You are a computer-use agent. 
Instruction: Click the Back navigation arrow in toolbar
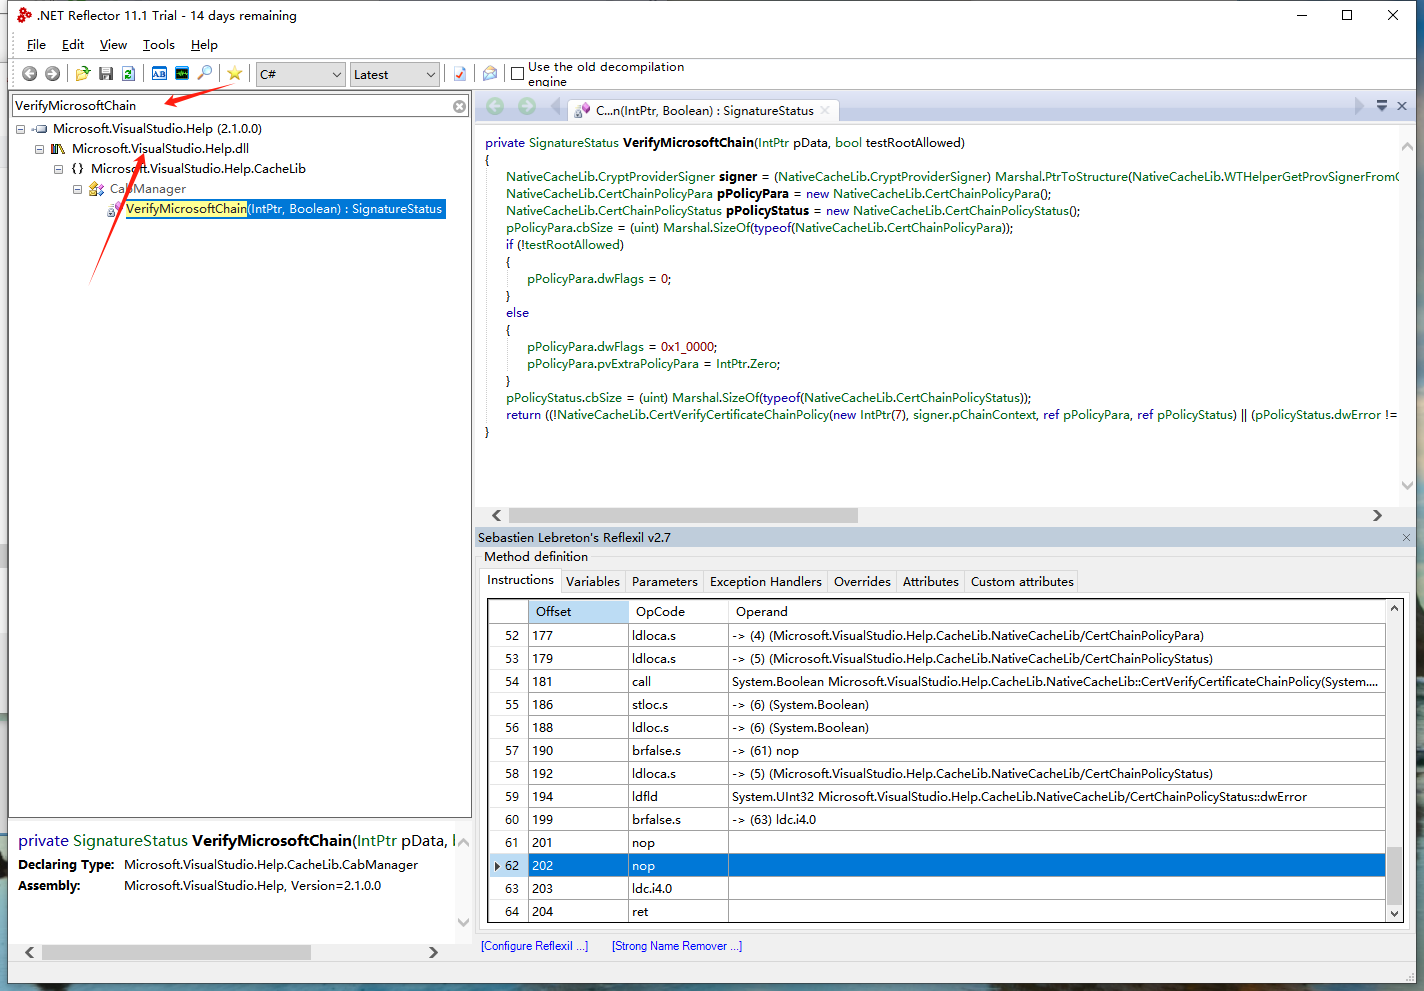[x=29, y=74]
